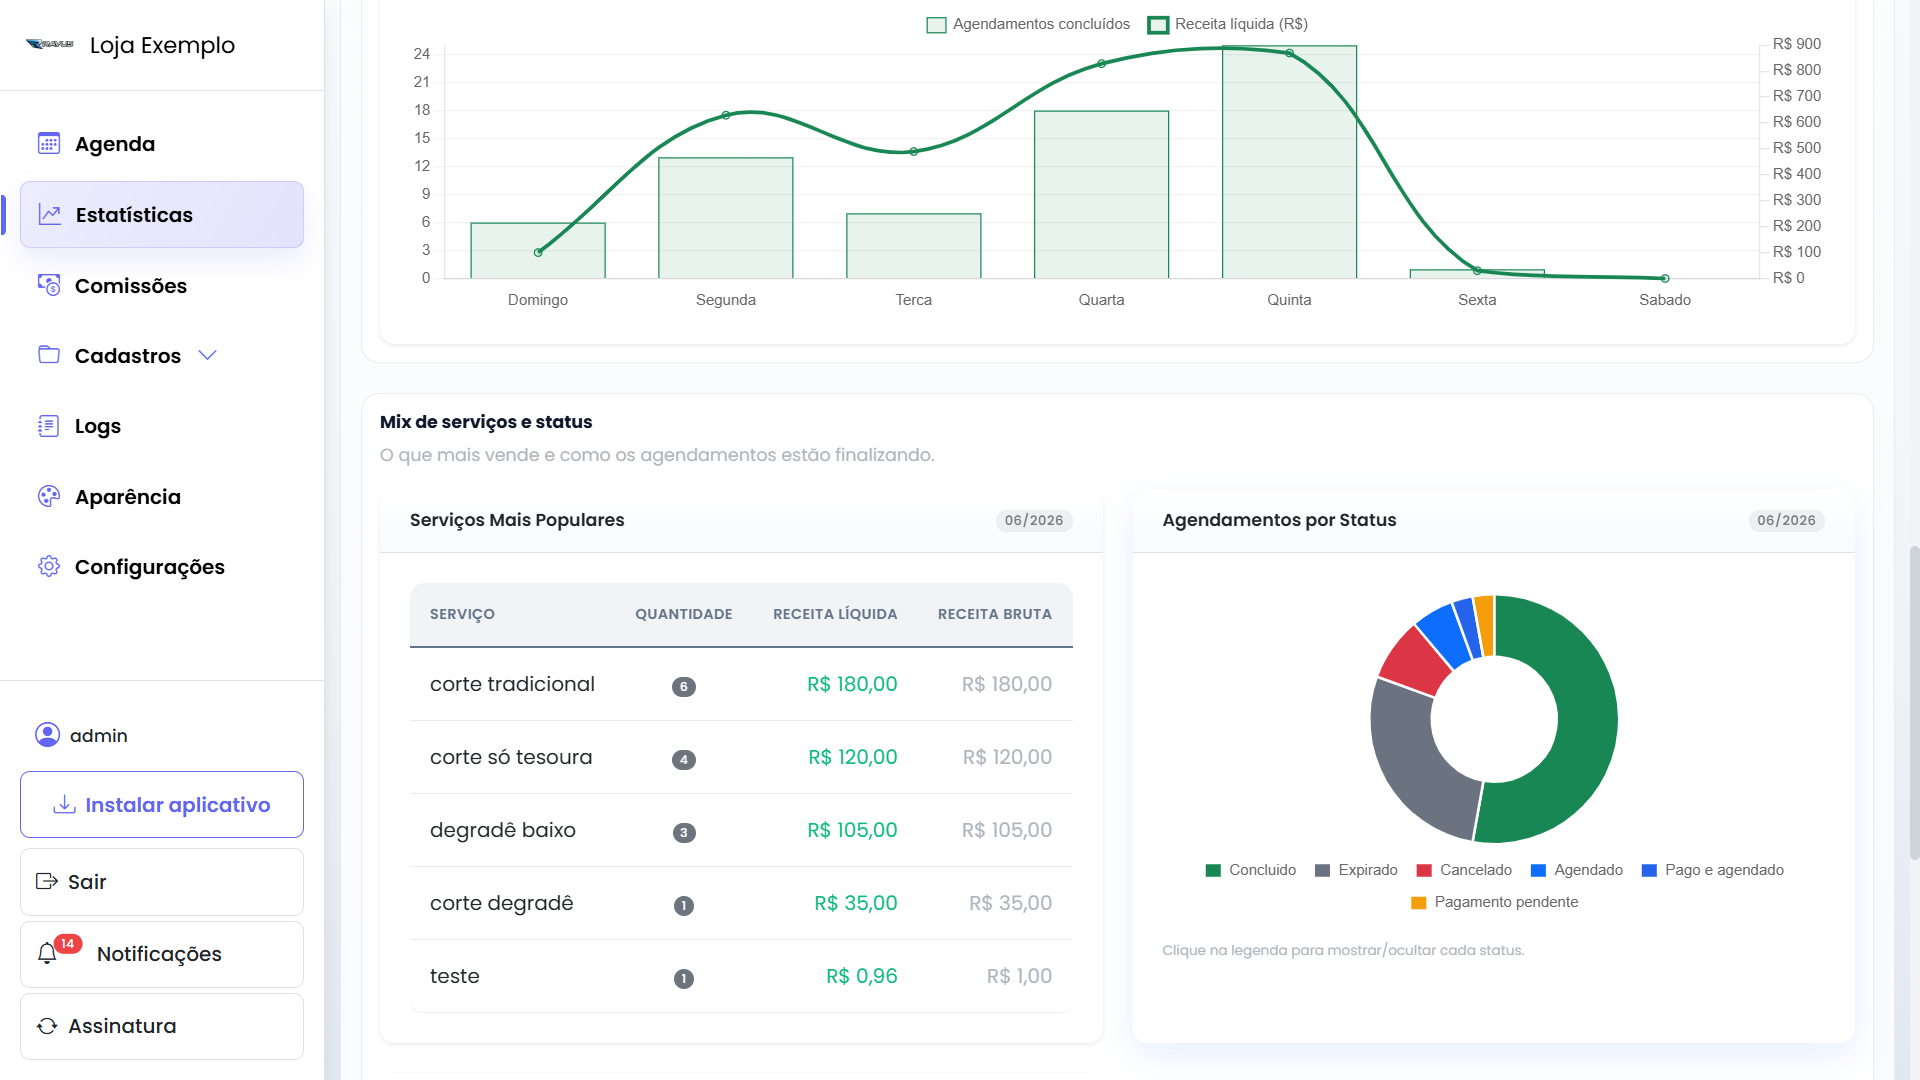Click the Configurações gear icon
This screenshot has height=1080, width=1920.
pos(49,566)
